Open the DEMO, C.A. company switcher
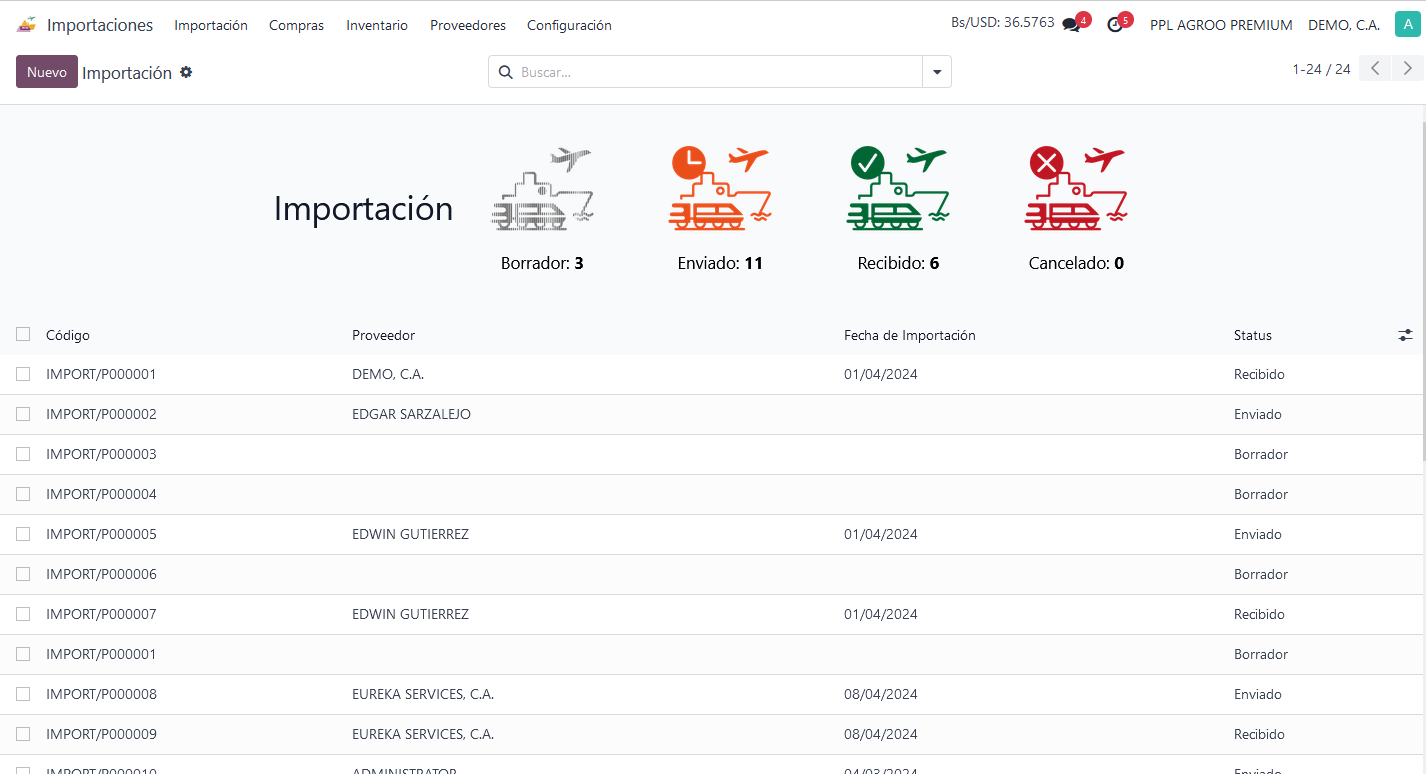 1343,25
